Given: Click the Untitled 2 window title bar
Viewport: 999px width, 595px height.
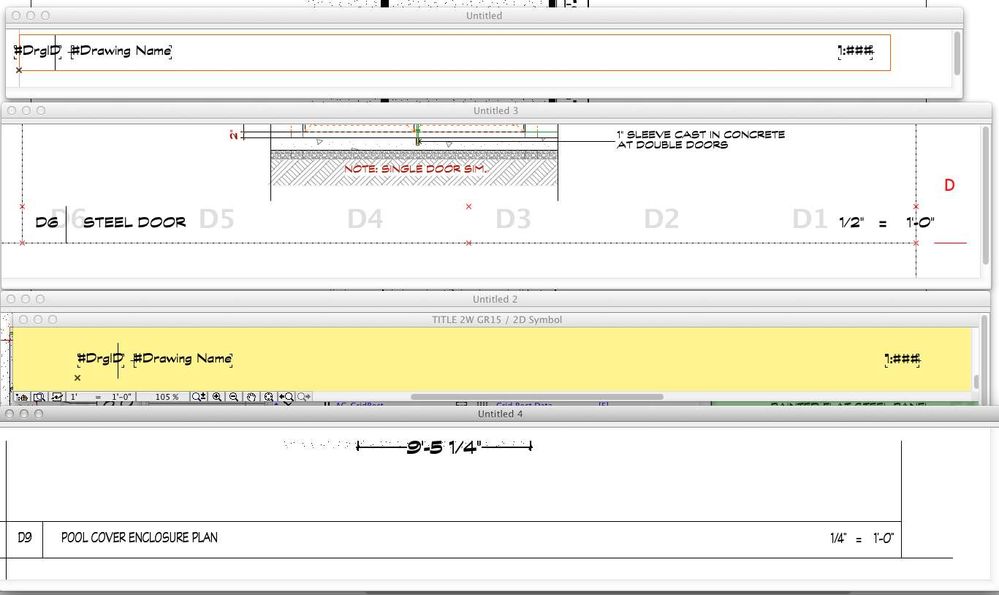Looking at the screenshot, I should click(495, 299).
